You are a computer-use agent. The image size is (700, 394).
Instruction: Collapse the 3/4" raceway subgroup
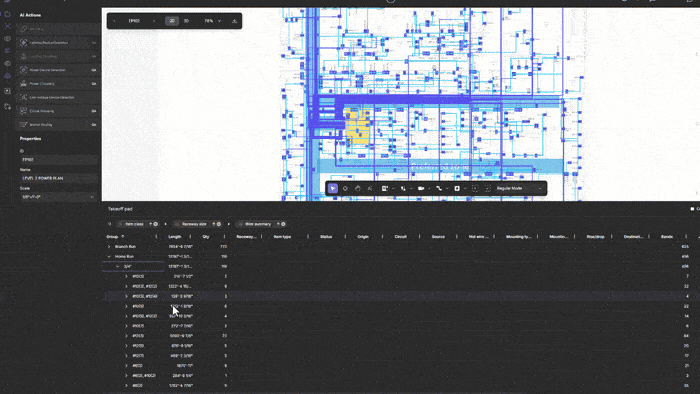click(x=118, y=266)
